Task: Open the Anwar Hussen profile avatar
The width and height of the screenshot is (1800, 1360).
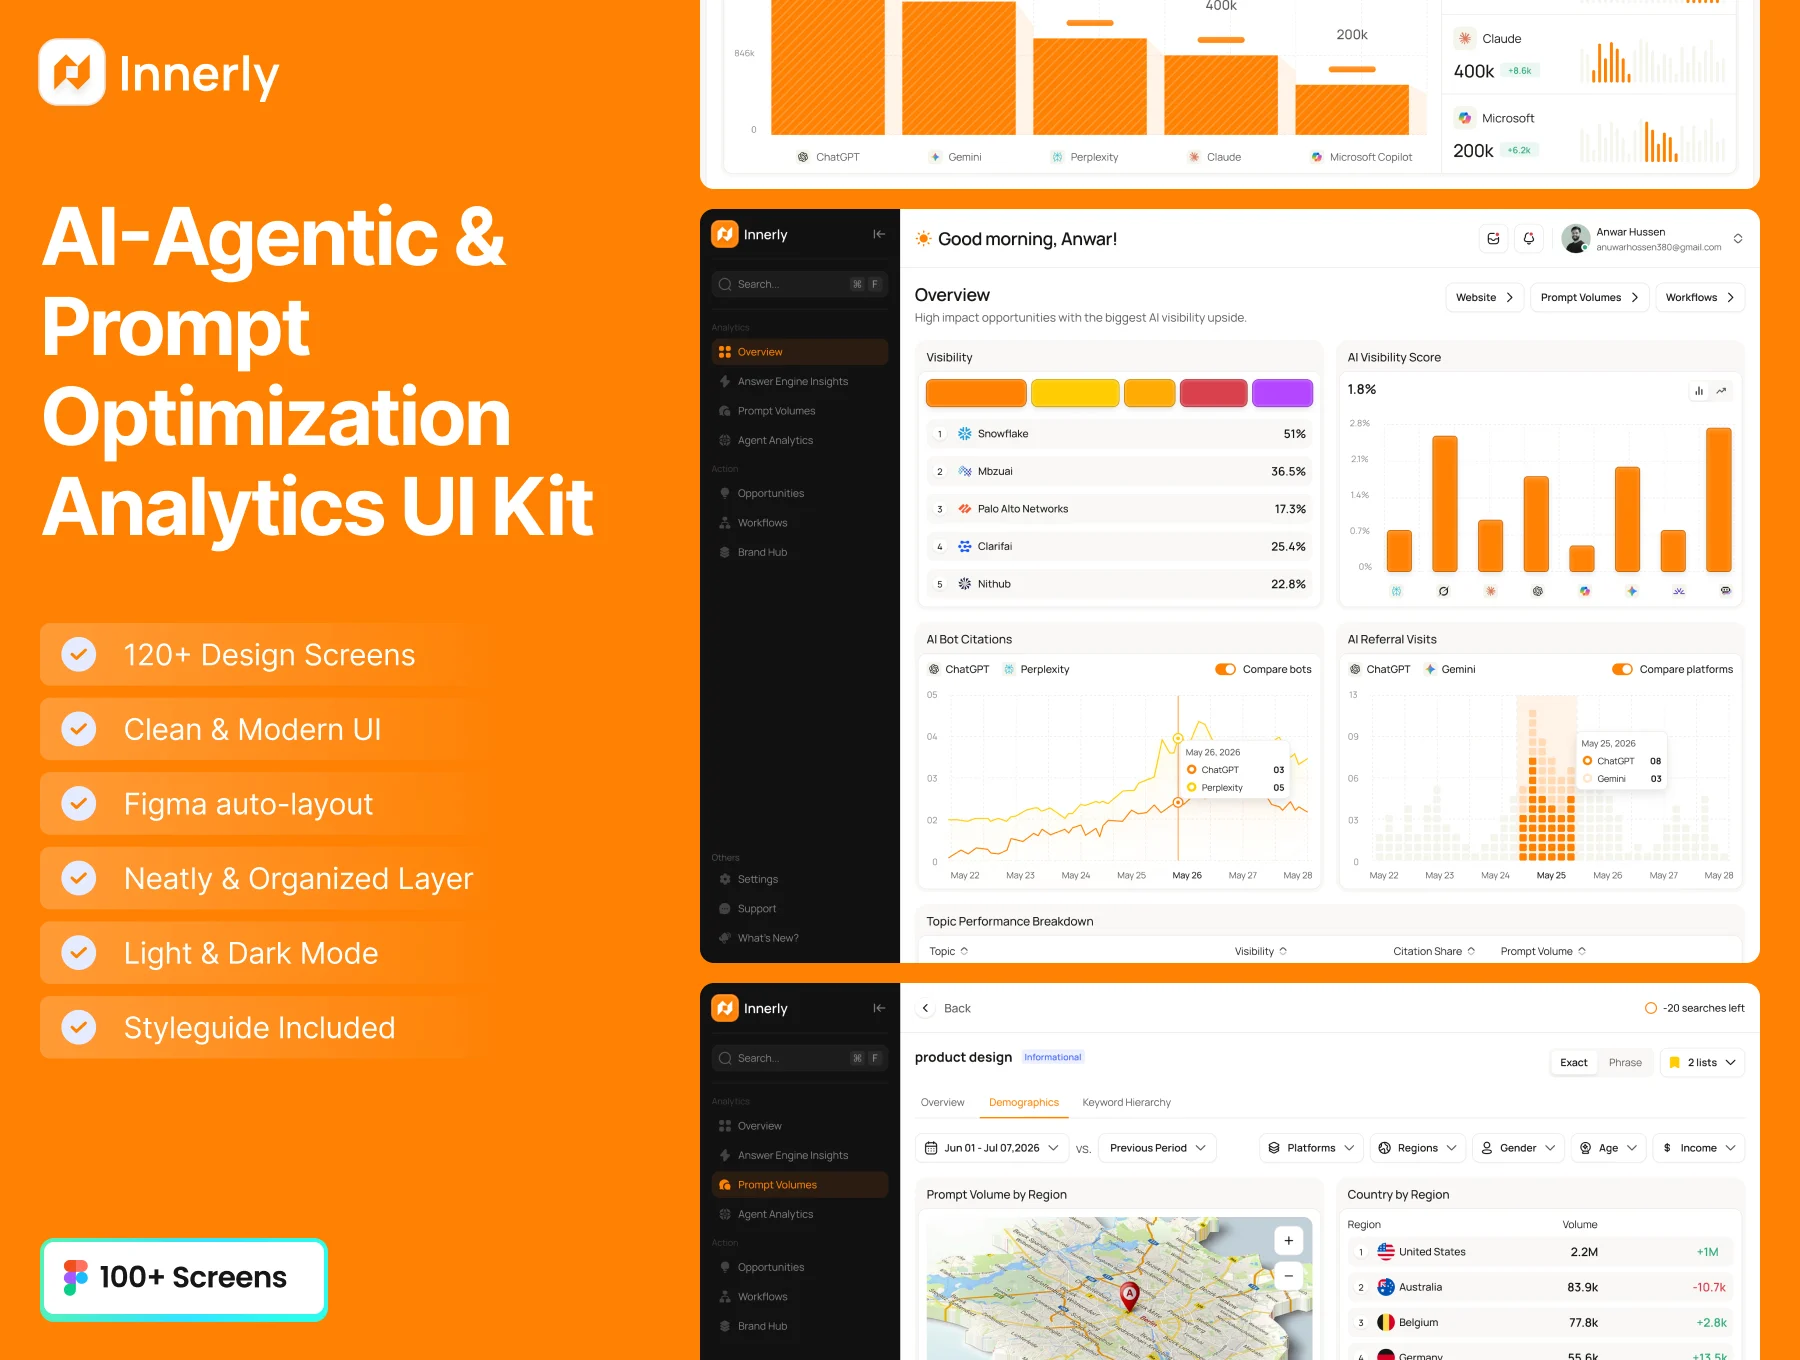Action: coord(1576,239)
